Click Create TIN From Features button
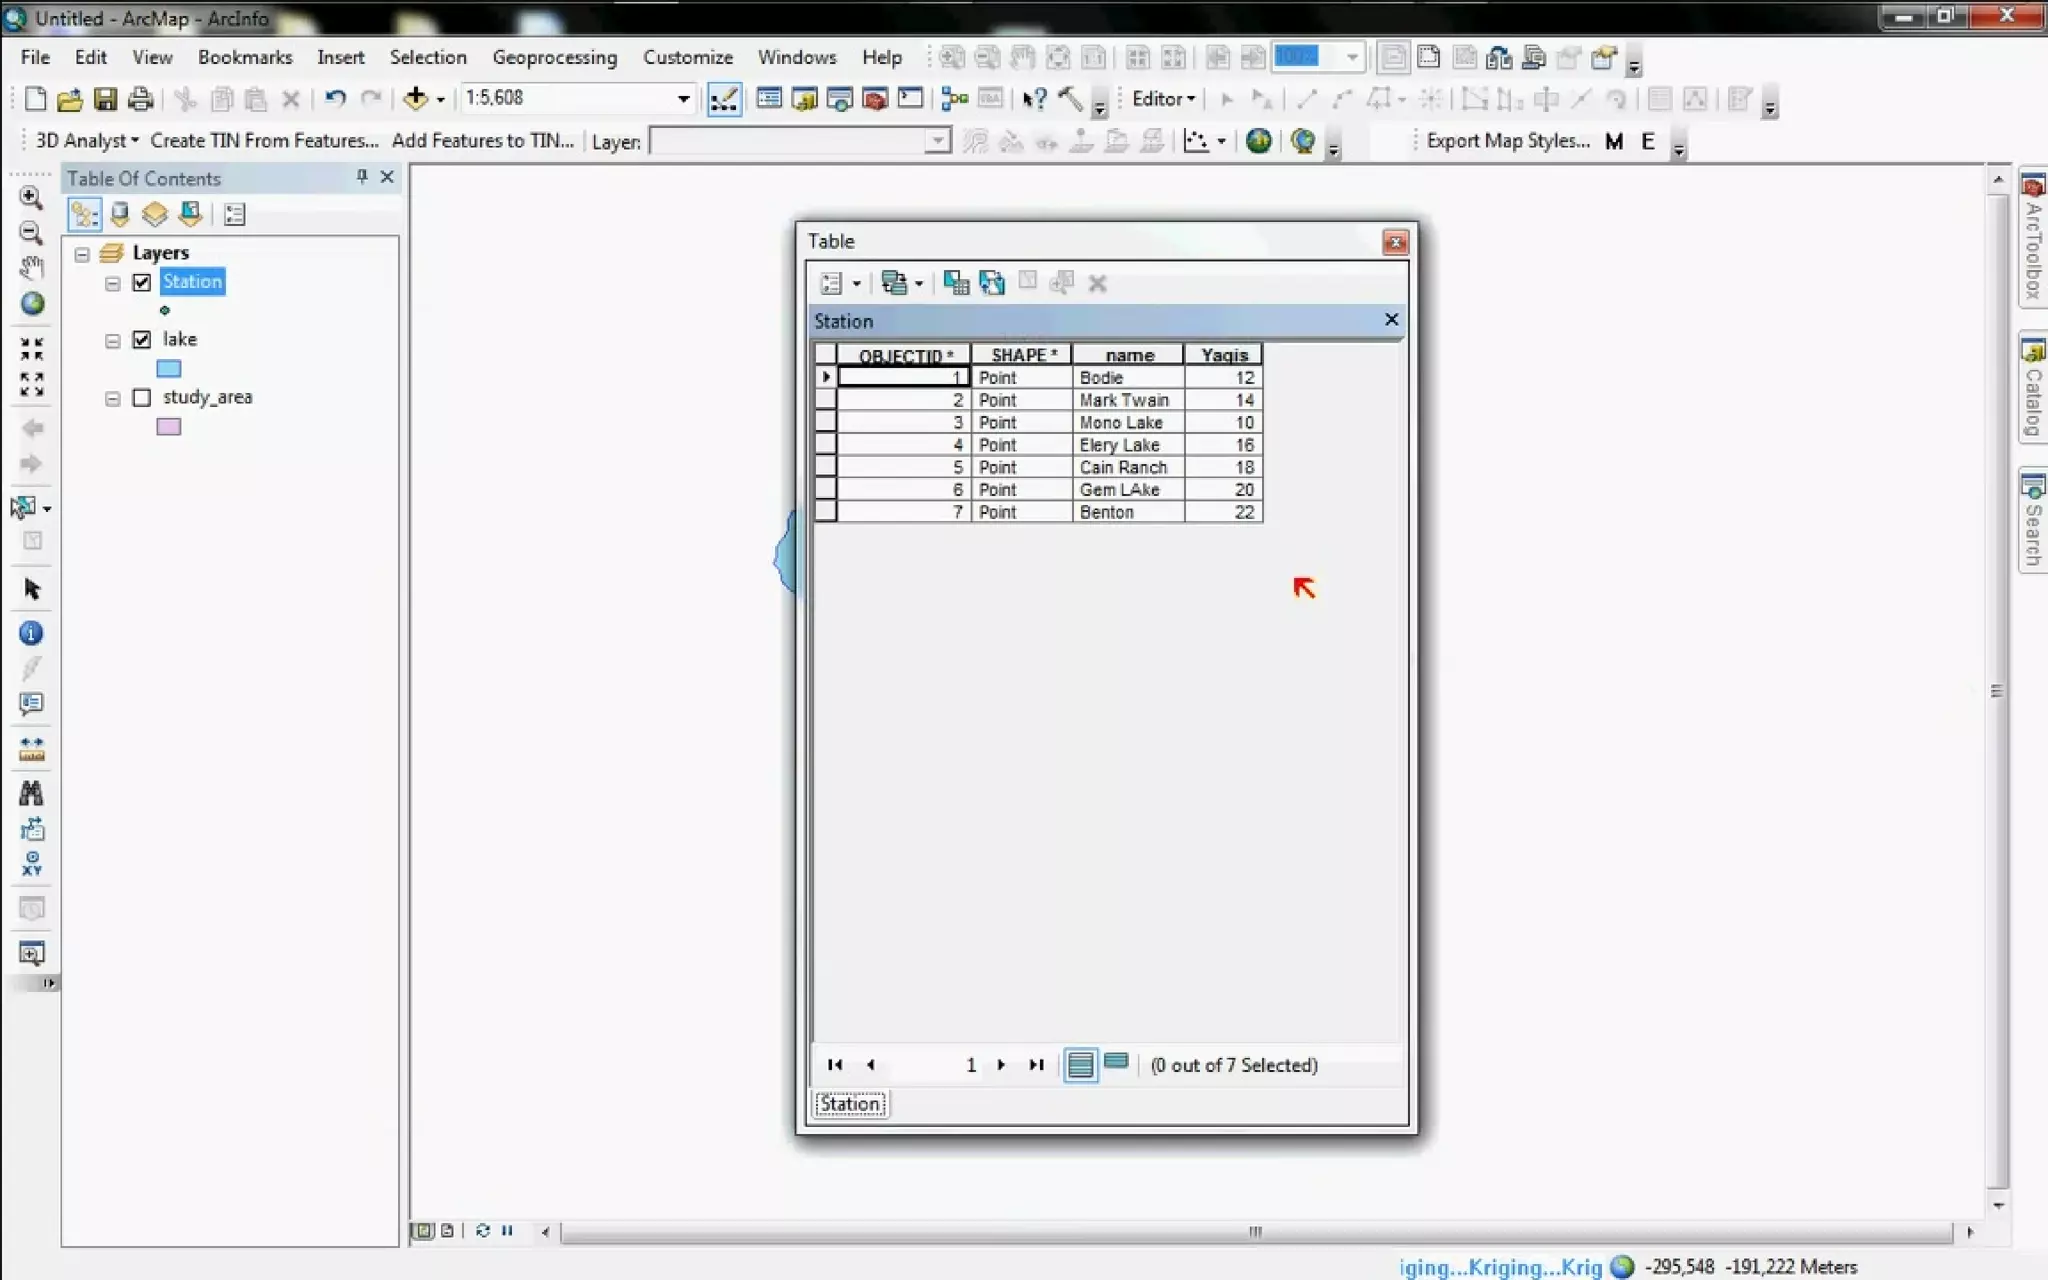This screenshot has width=2048, height=1280. (x=264, y=141)
